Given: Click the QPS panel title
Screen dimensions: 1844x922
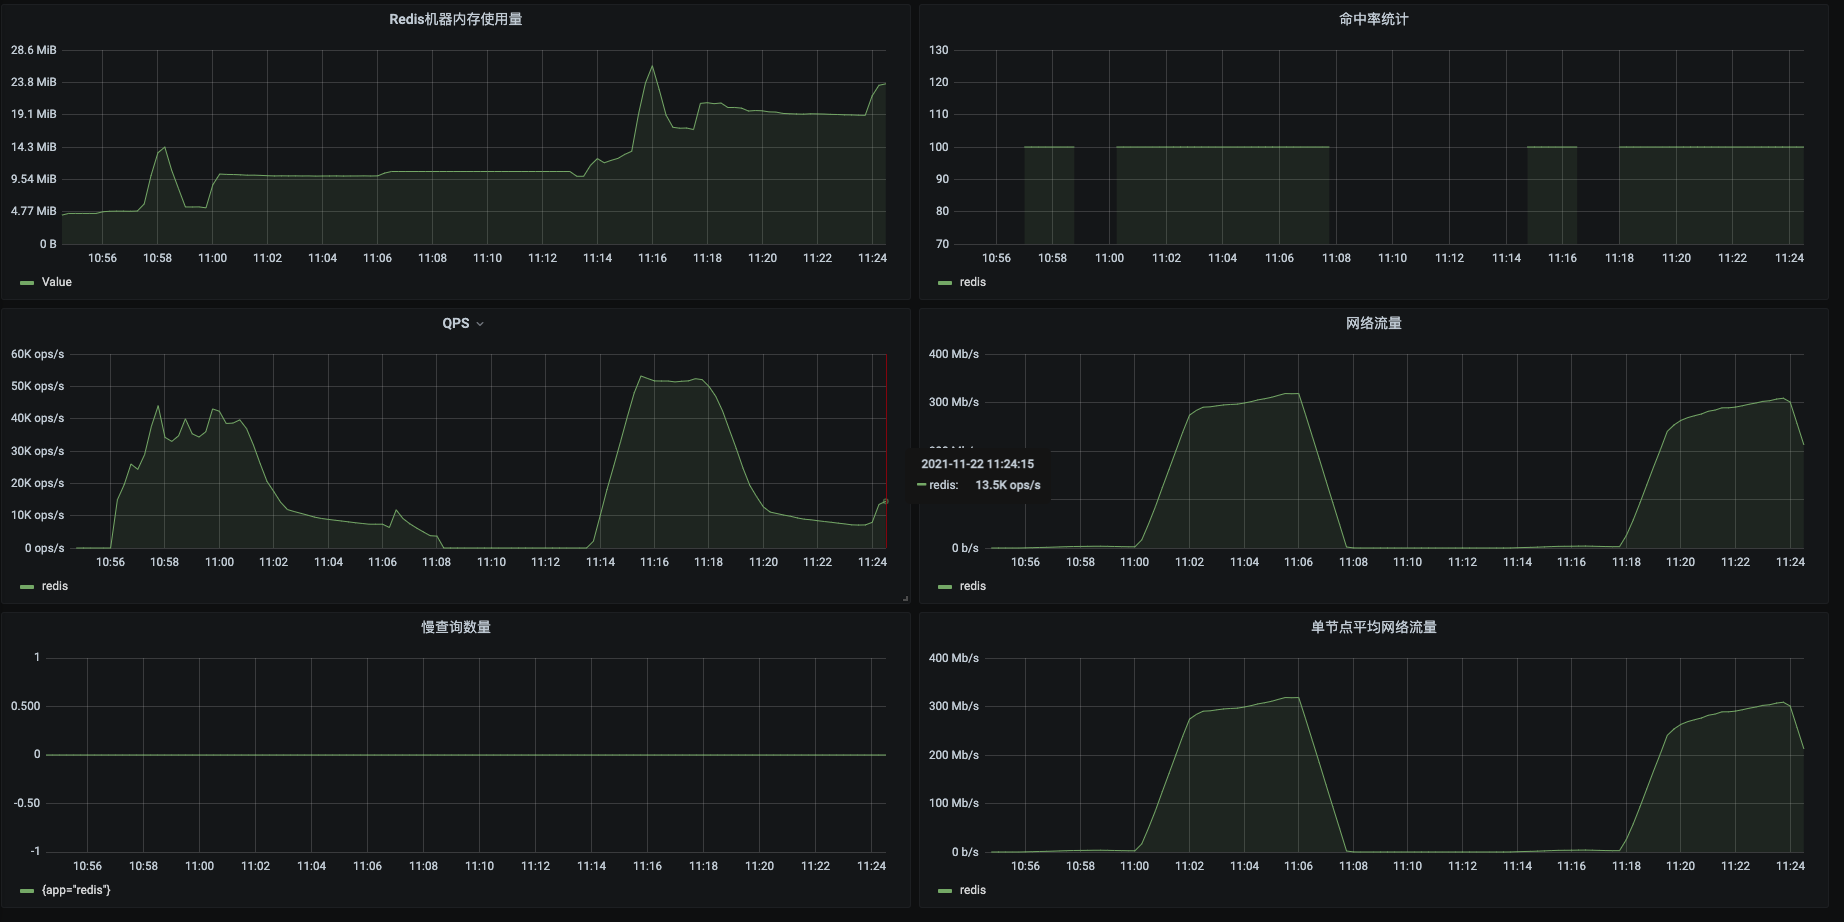Looking at the screenshot, I should (x=456, y=323).
